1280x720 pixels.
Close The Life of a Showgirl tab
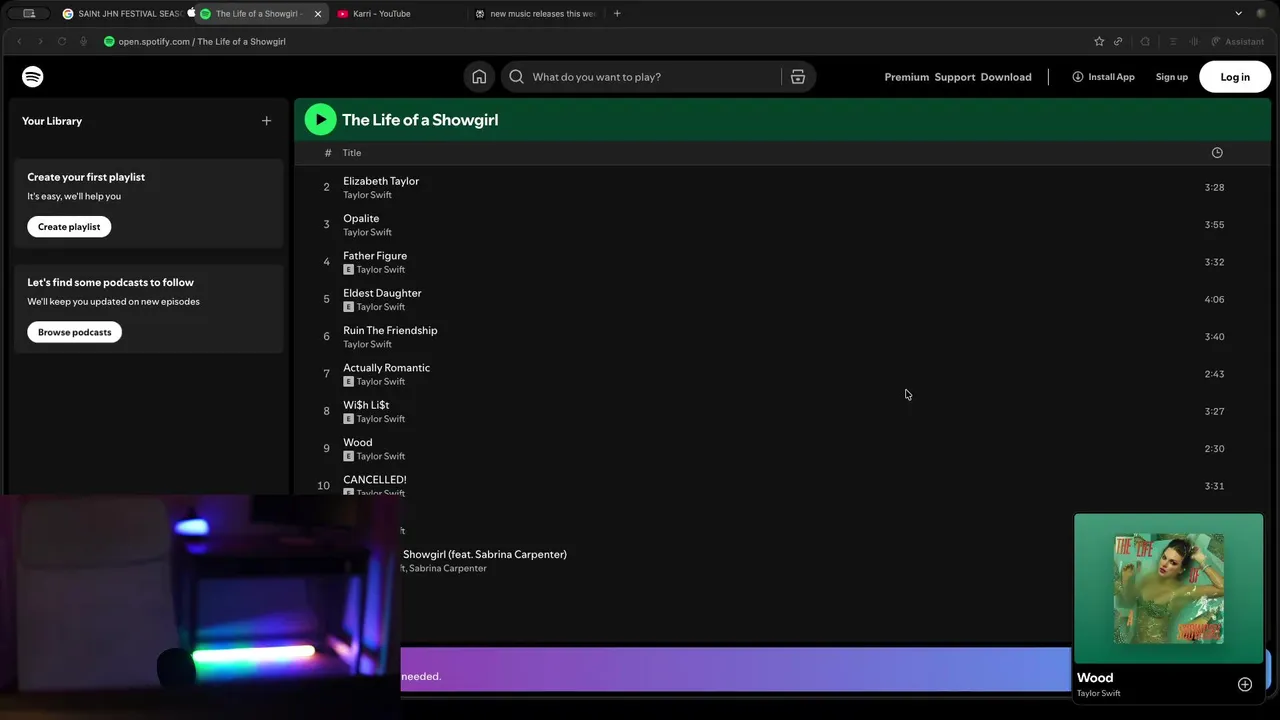(318, 14)
